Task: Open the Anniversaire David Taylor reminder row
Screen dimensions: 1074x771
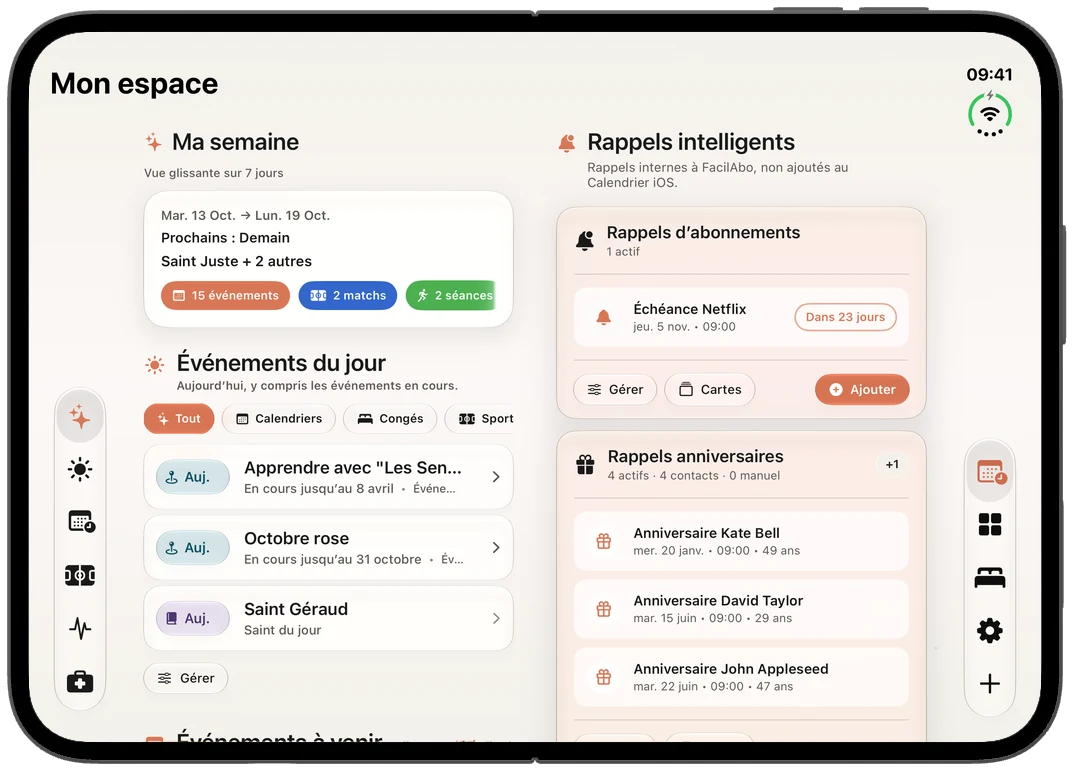Action: pos(741,609)
